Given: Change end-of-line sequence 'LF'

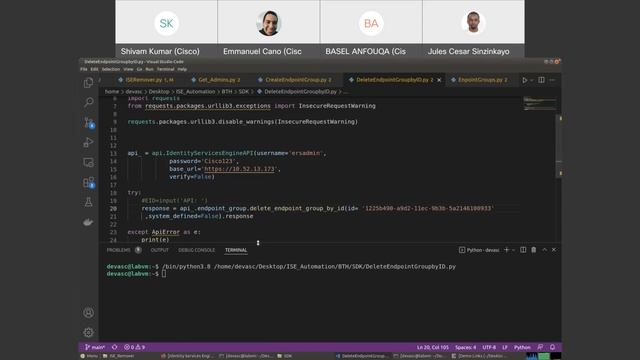Looking at the screenshot, I should click(x=505, y=347).
